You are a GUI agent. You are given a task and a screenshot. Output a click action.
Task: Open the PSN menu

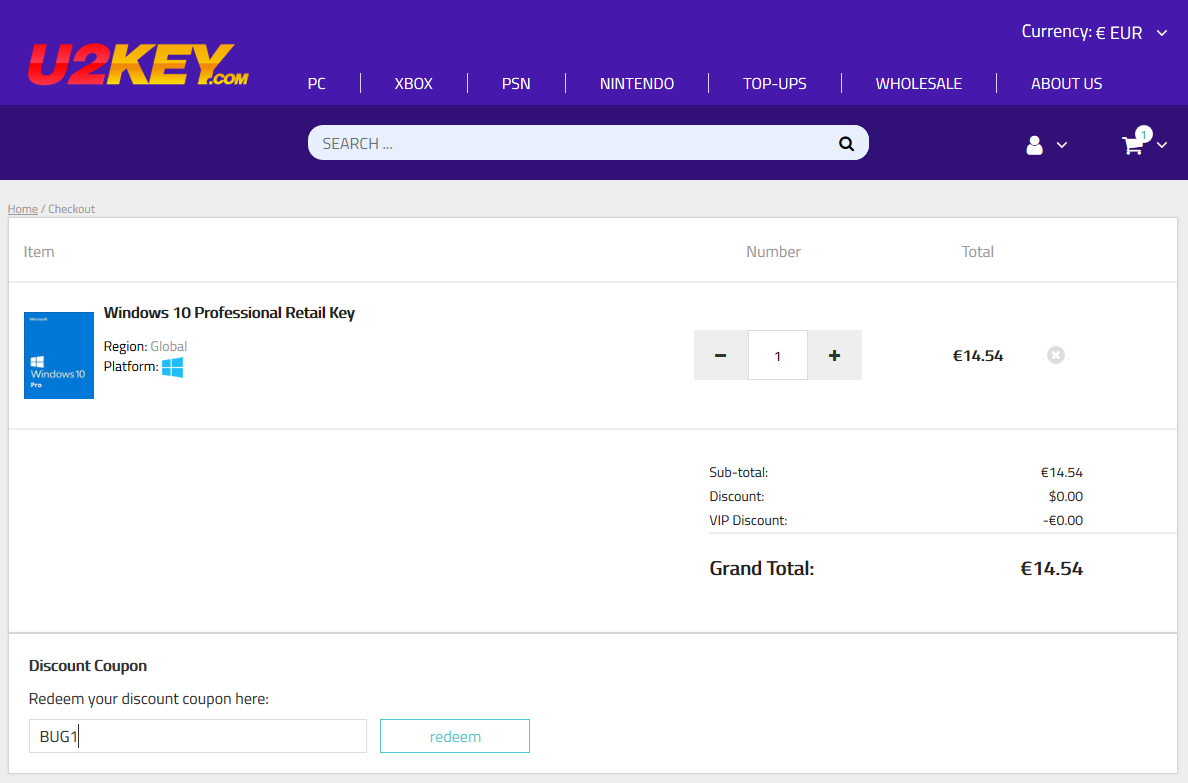click(x=516, y=83)
